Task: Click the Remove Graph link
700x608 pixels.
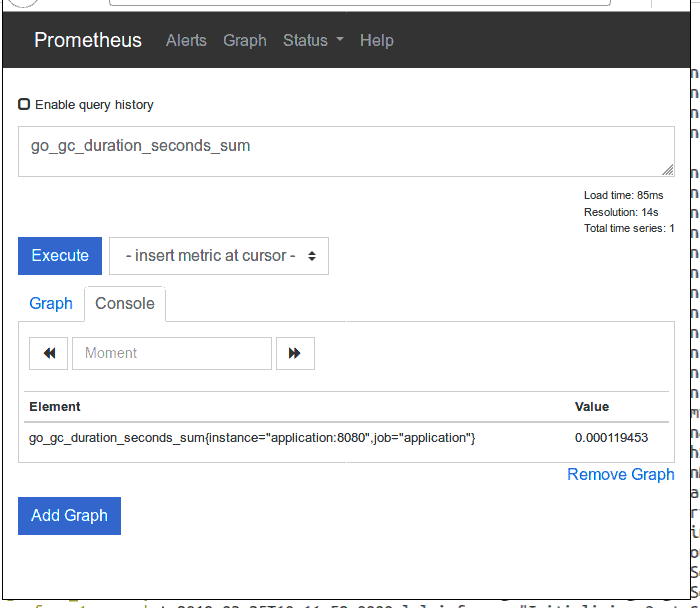Action: (620, 474)
